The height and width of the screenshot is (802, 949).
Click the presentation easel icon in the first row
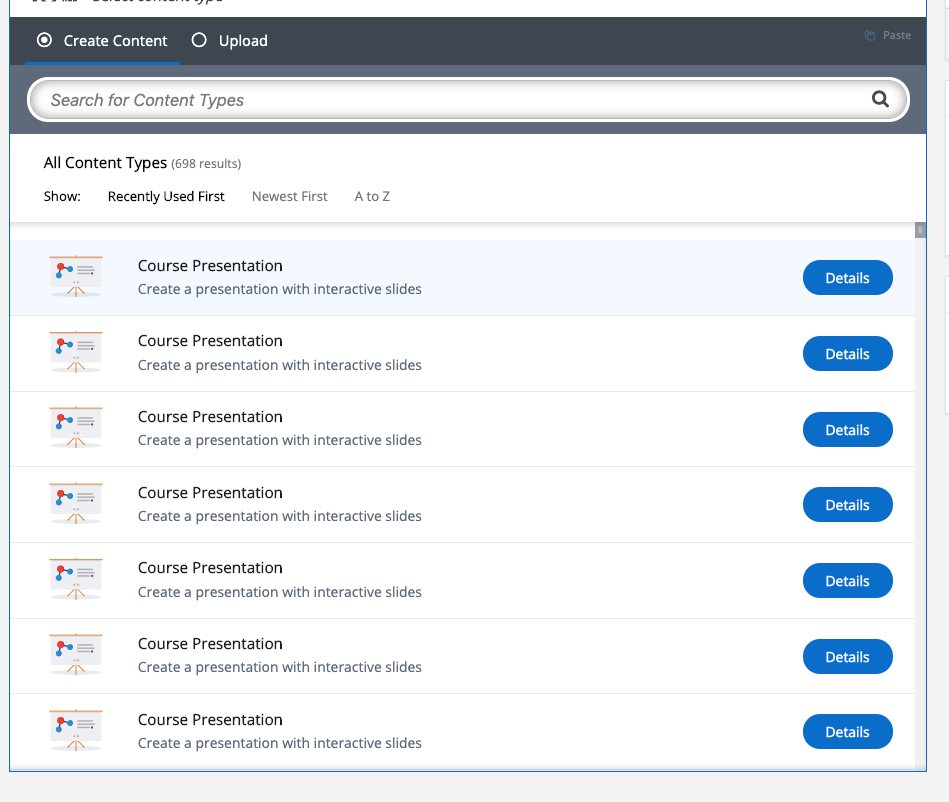(76, 277)
